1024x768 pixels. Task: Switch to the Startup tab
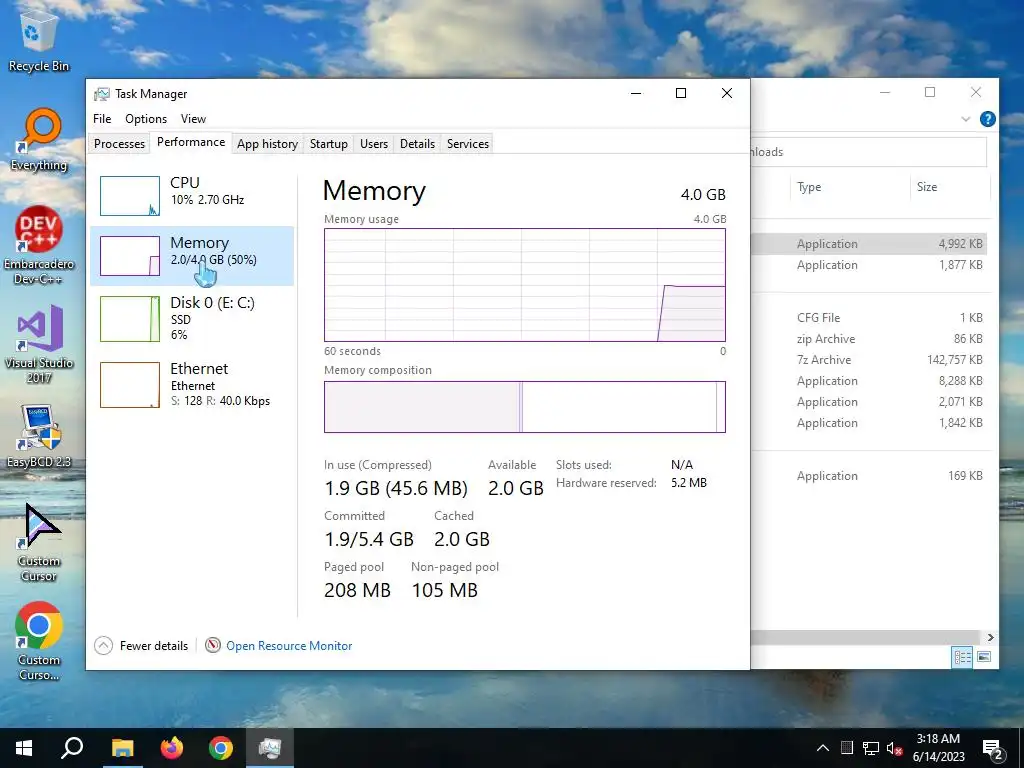(328, 144)
